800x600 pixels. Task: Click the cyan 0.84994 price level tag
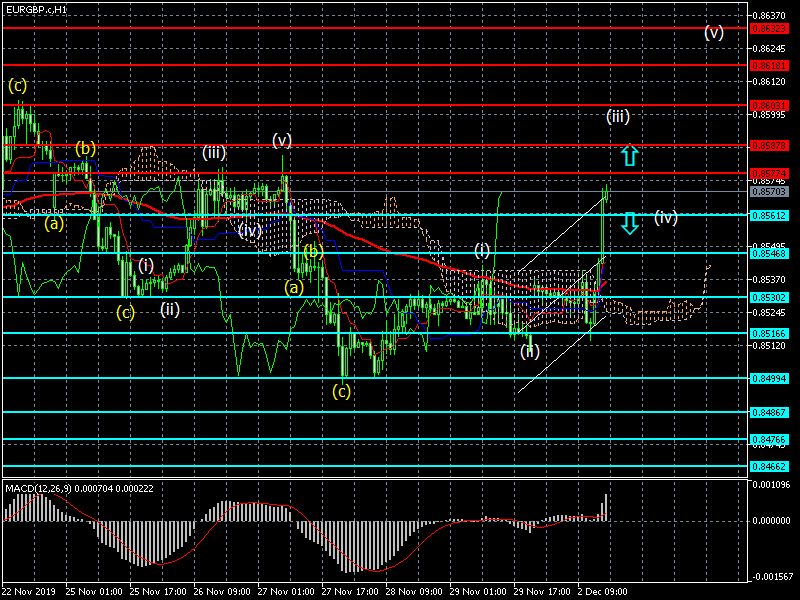(x=772, y=378)
